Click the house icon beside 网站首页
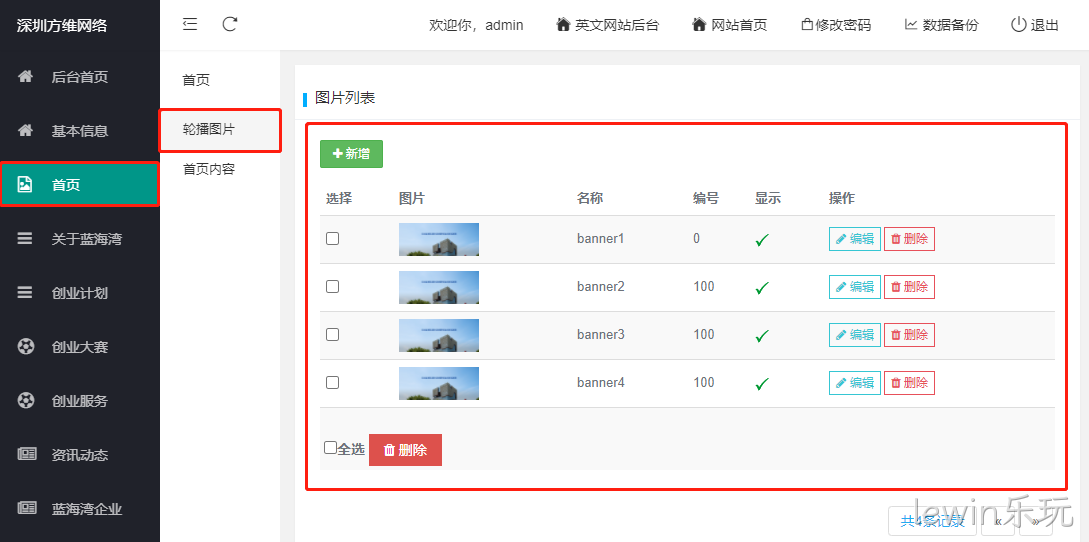This screenshot has height=542, width=1089. pyautogui.click(x=699, y=24)
